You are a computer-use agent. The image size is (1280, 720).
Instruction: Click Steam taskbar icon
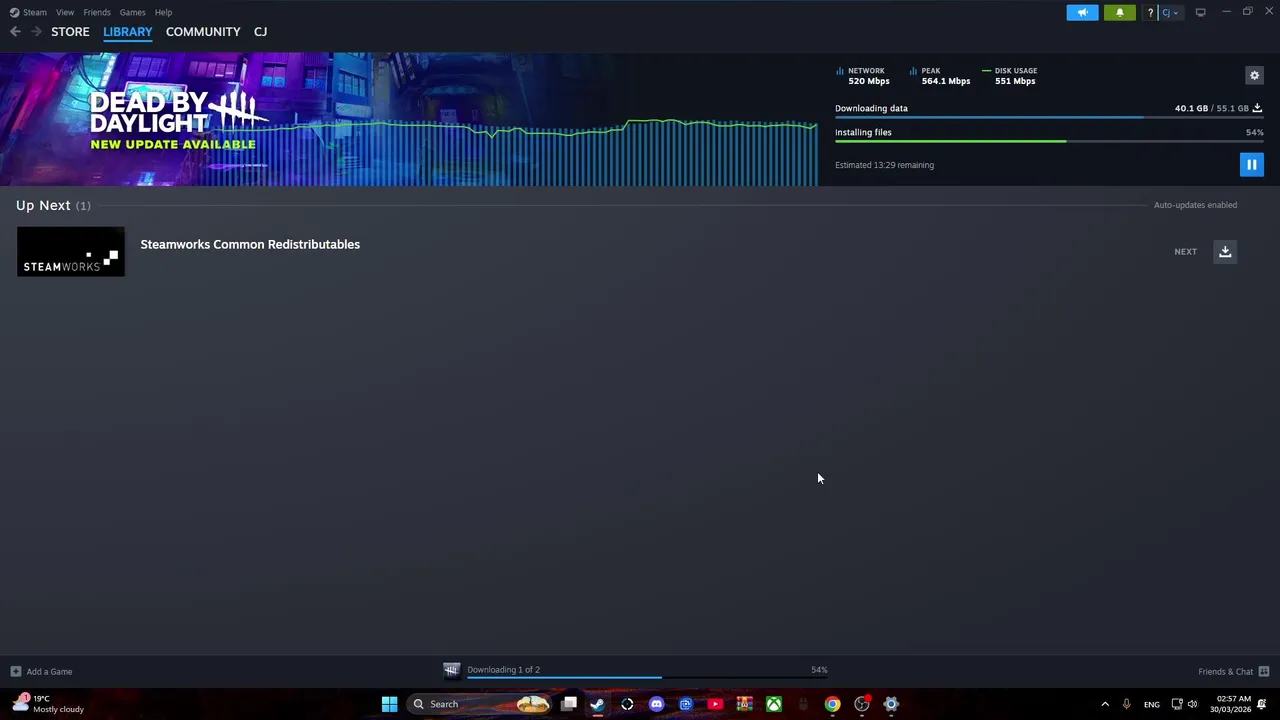[597, 704]
